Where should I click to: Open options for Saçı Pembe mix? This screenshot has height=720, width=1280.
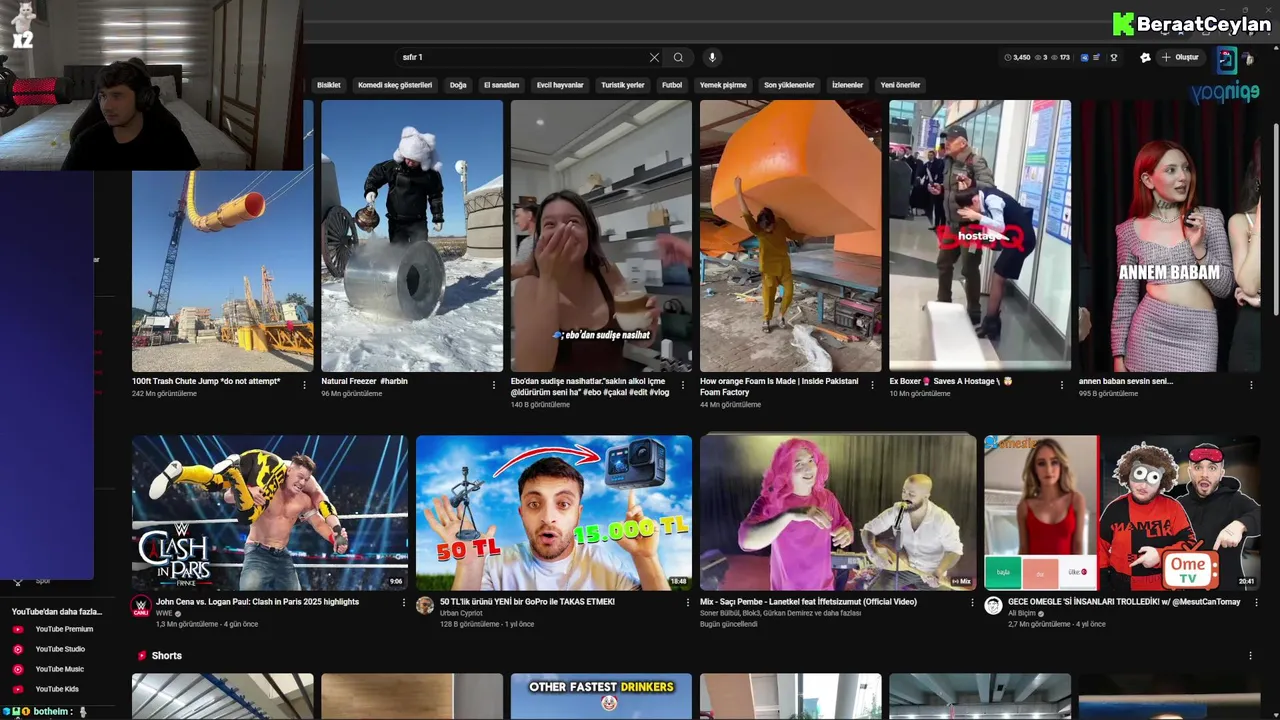click(972, 603)
